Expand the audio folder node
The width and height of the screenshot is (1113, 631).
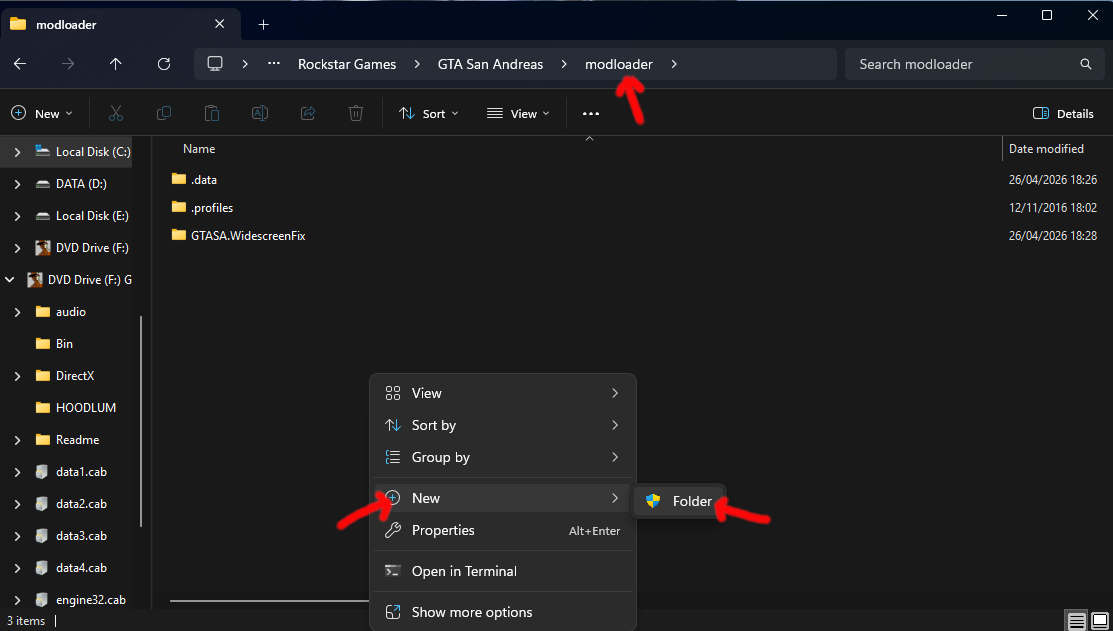18,312
